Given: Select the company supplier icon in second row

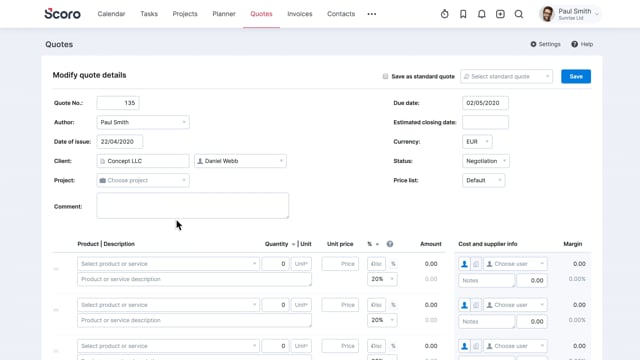Looking at the screenshot, I should (x=476, y=305).
